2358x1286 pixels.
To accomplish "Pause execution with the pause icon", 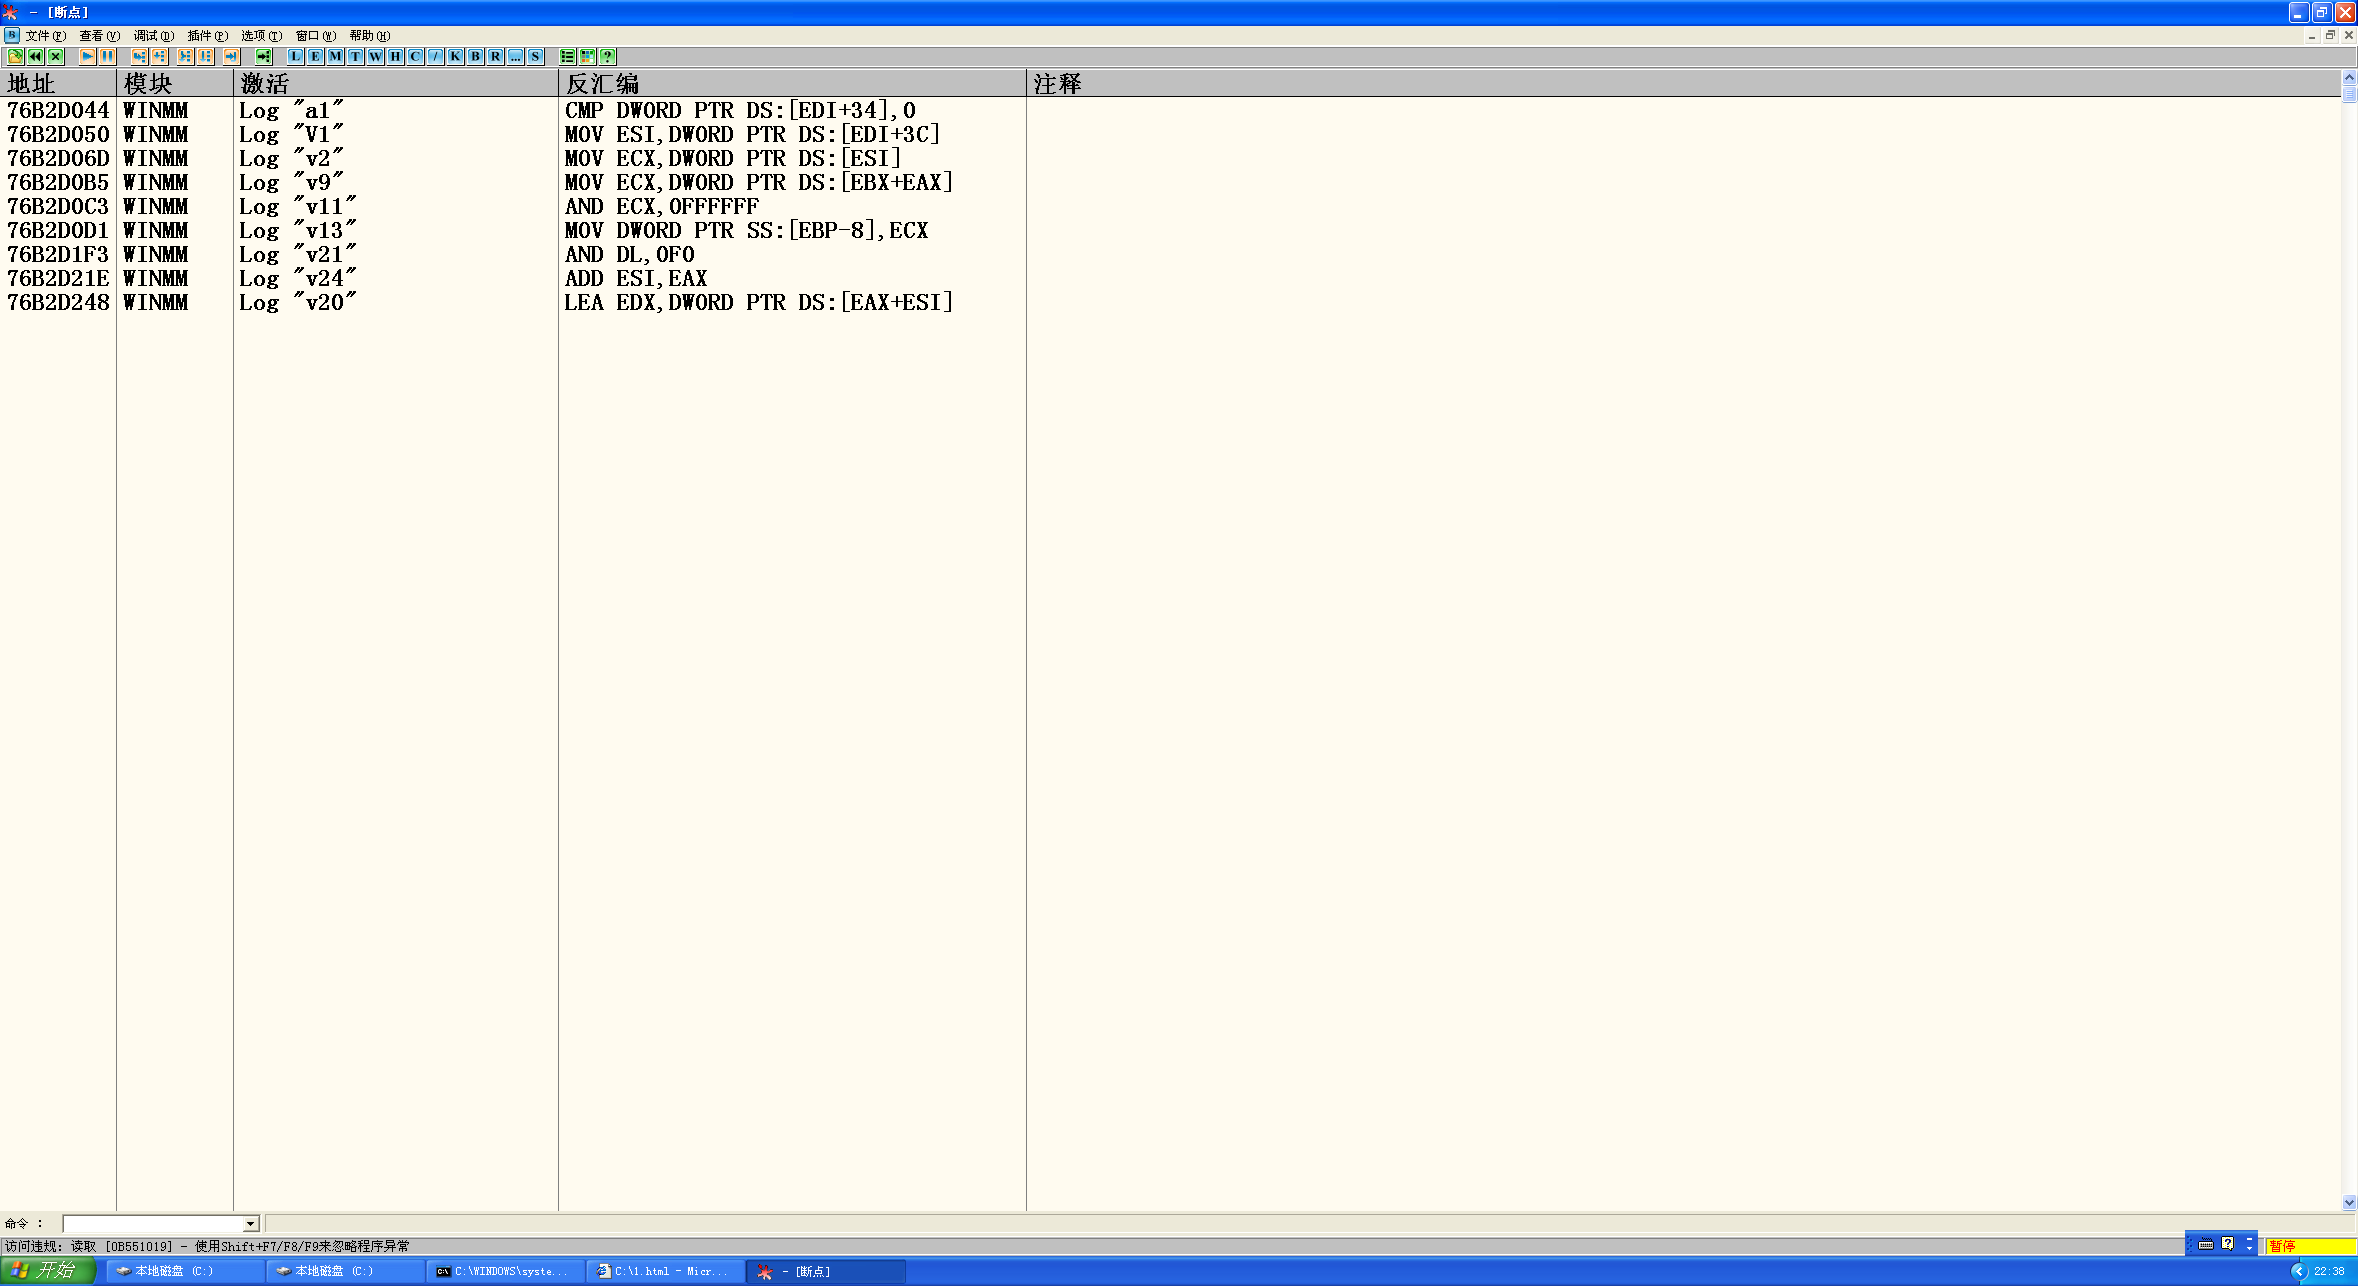I will click(107, 56).
